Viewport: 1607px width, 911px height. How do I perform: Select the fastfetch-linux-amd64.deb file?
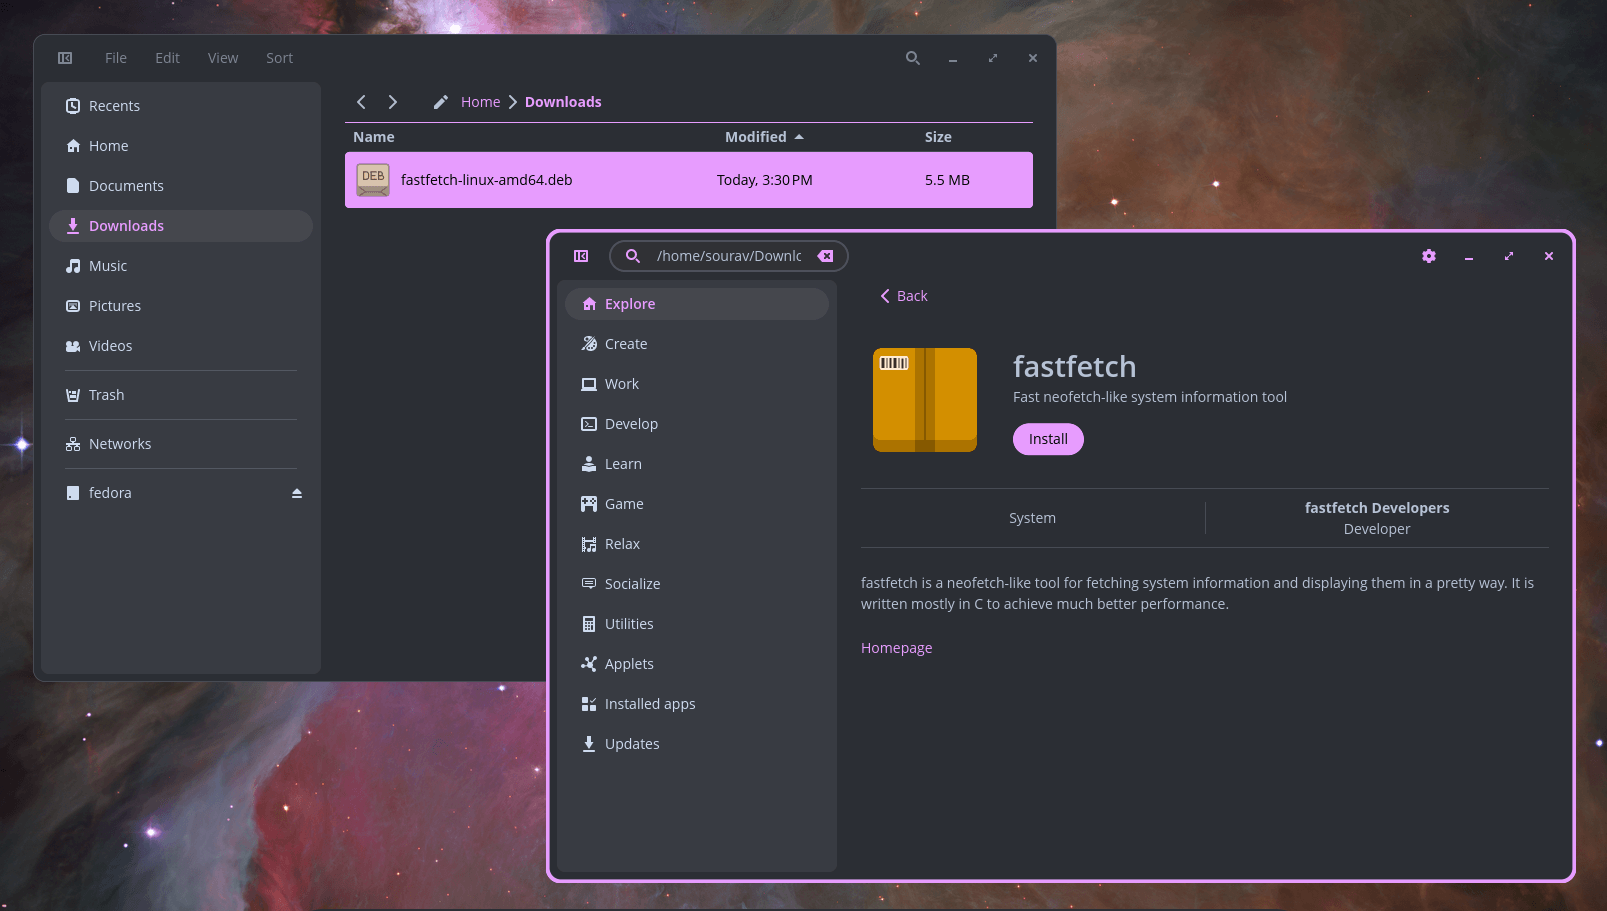(487, 180)
